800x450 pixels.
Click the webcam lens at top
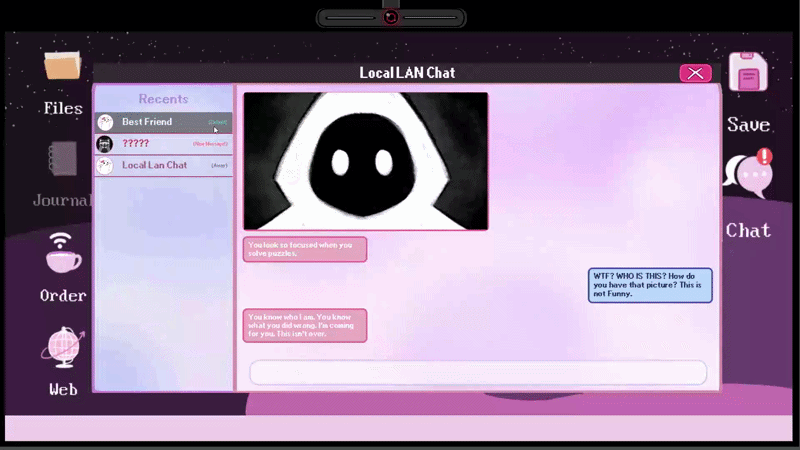[391, 17]
